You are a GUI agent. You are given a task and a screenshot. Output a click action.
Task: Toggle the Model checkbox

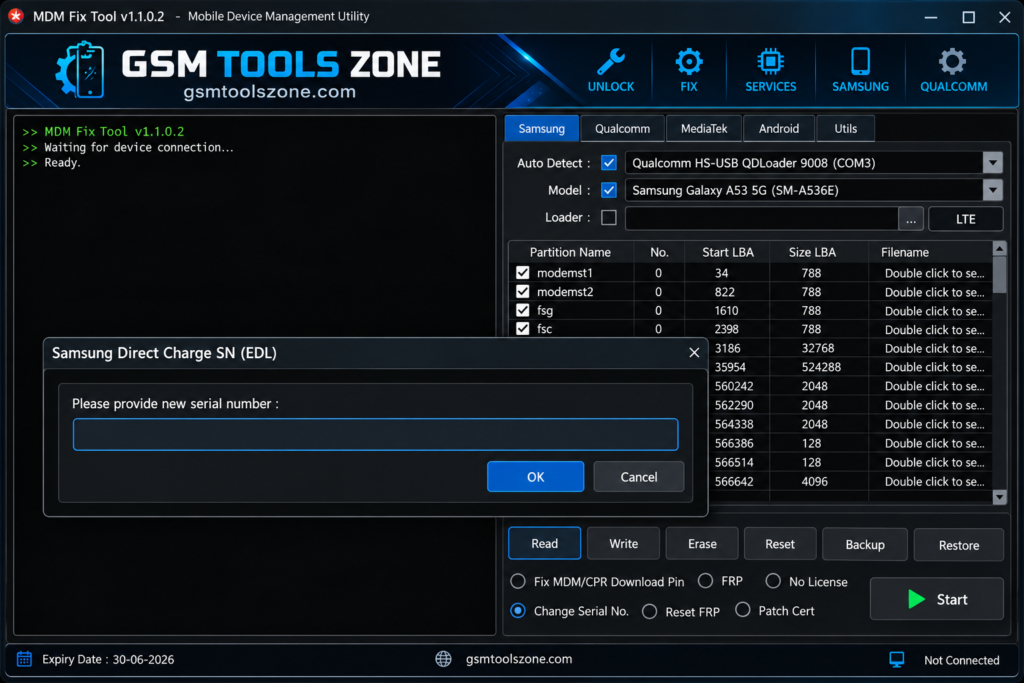(609, 190)
